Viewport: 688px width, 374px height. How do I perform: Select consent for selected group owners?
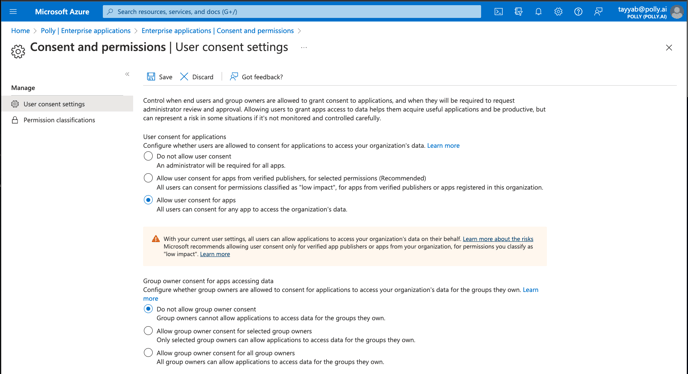148,331
